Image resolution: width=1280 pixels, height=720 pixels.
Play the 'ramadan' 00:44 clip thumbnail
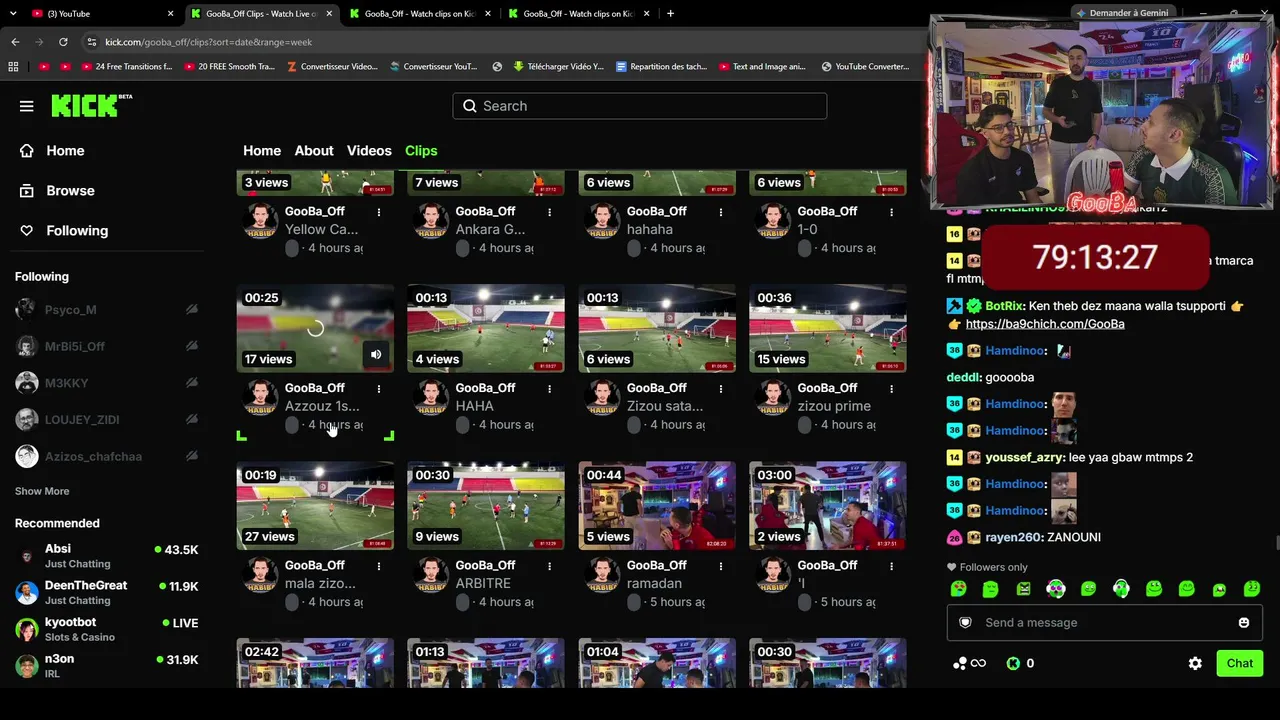(657, 506)
